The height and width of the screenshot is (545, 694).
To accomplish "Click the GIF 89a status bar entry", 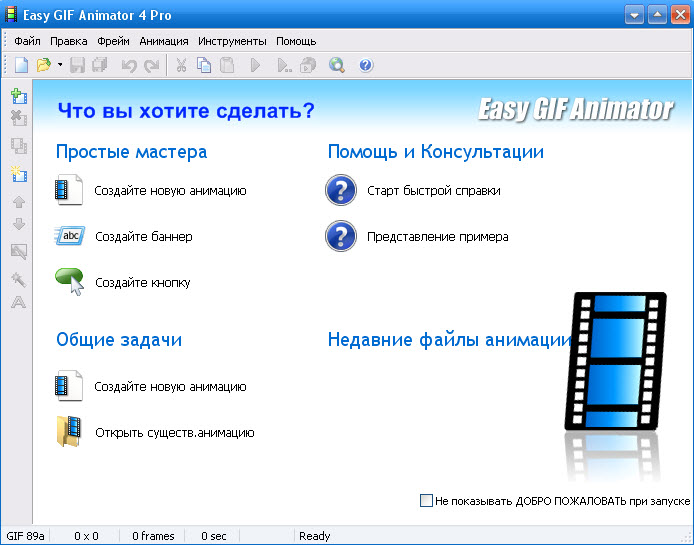I will click(26, 536).
